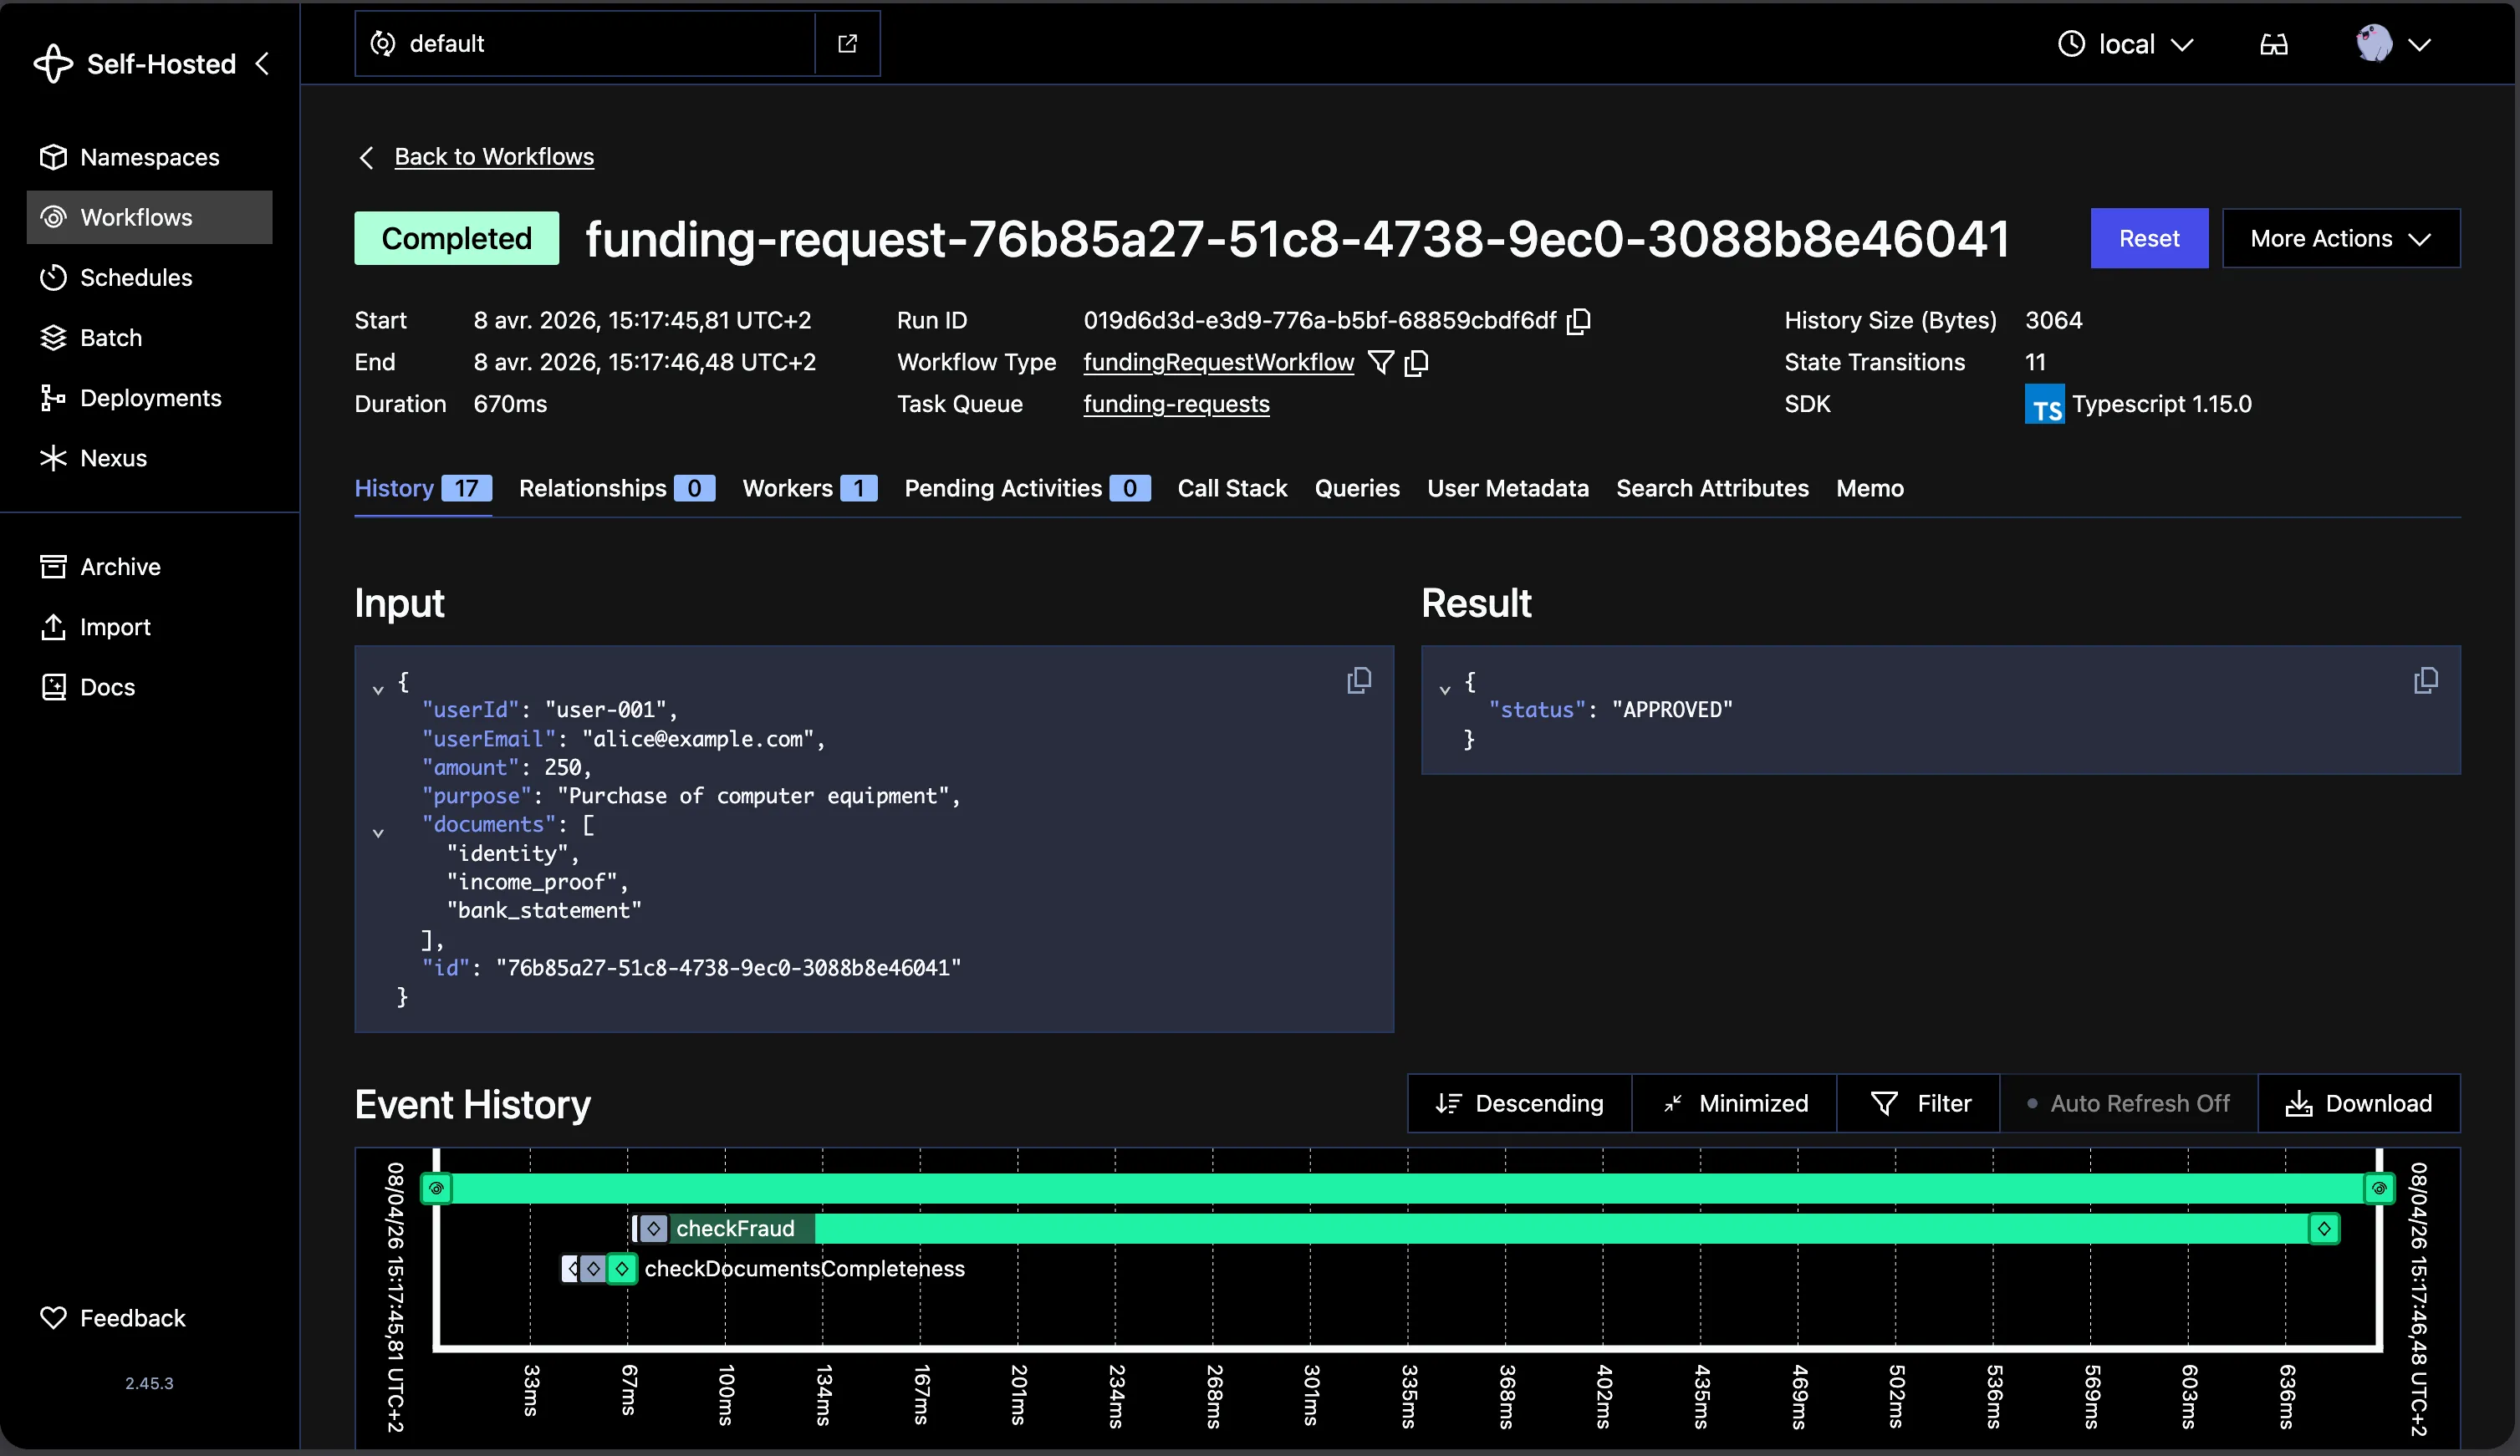Switch to the Pending Activities tab
The width and height of the screenshot is (2520, 1456).
(1004, 488)
